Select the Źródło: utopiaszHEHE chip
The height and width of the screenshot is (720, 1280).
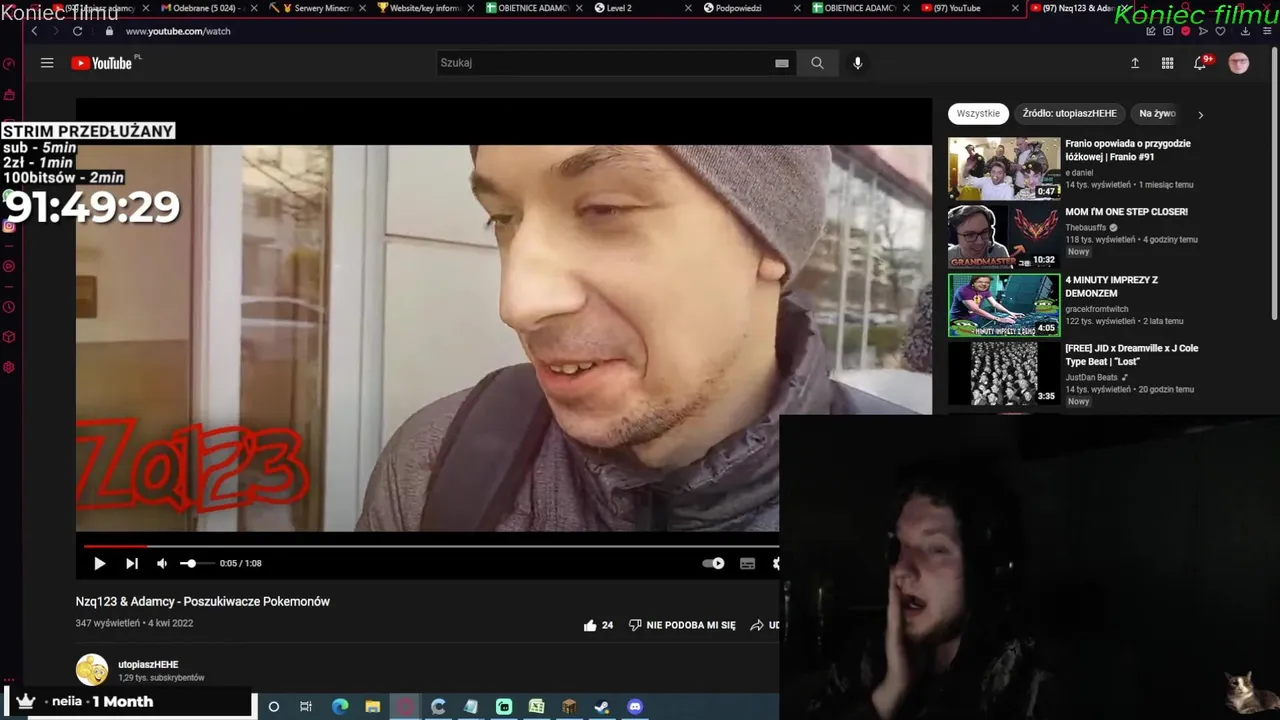tap(1070, 114)
